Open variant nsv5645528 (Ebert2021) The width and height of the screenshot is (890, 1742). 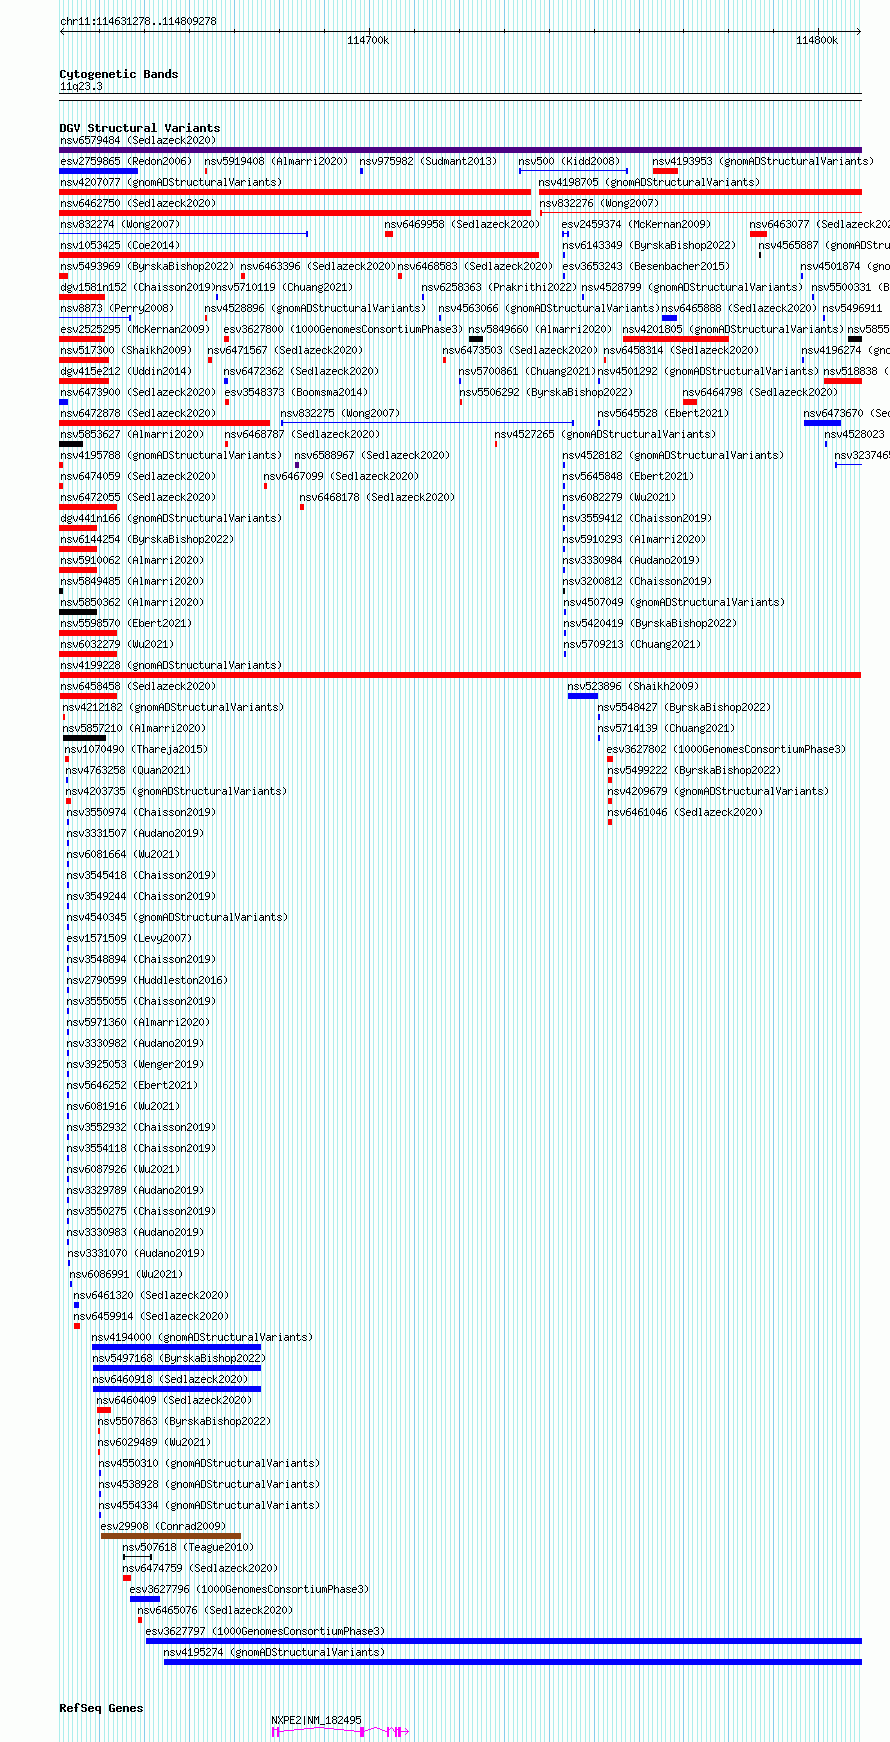click(x=663, y=413)
